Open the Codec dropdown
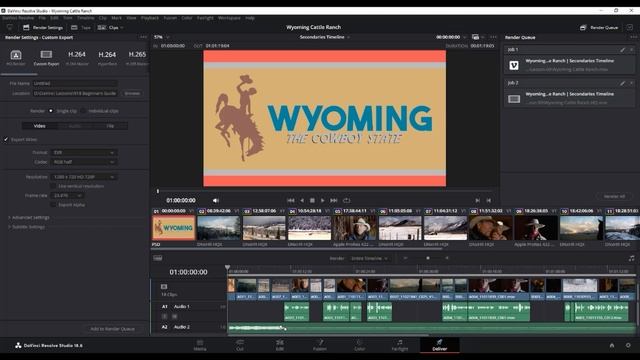This screenshot has width=640, height=360. (84, 162)
